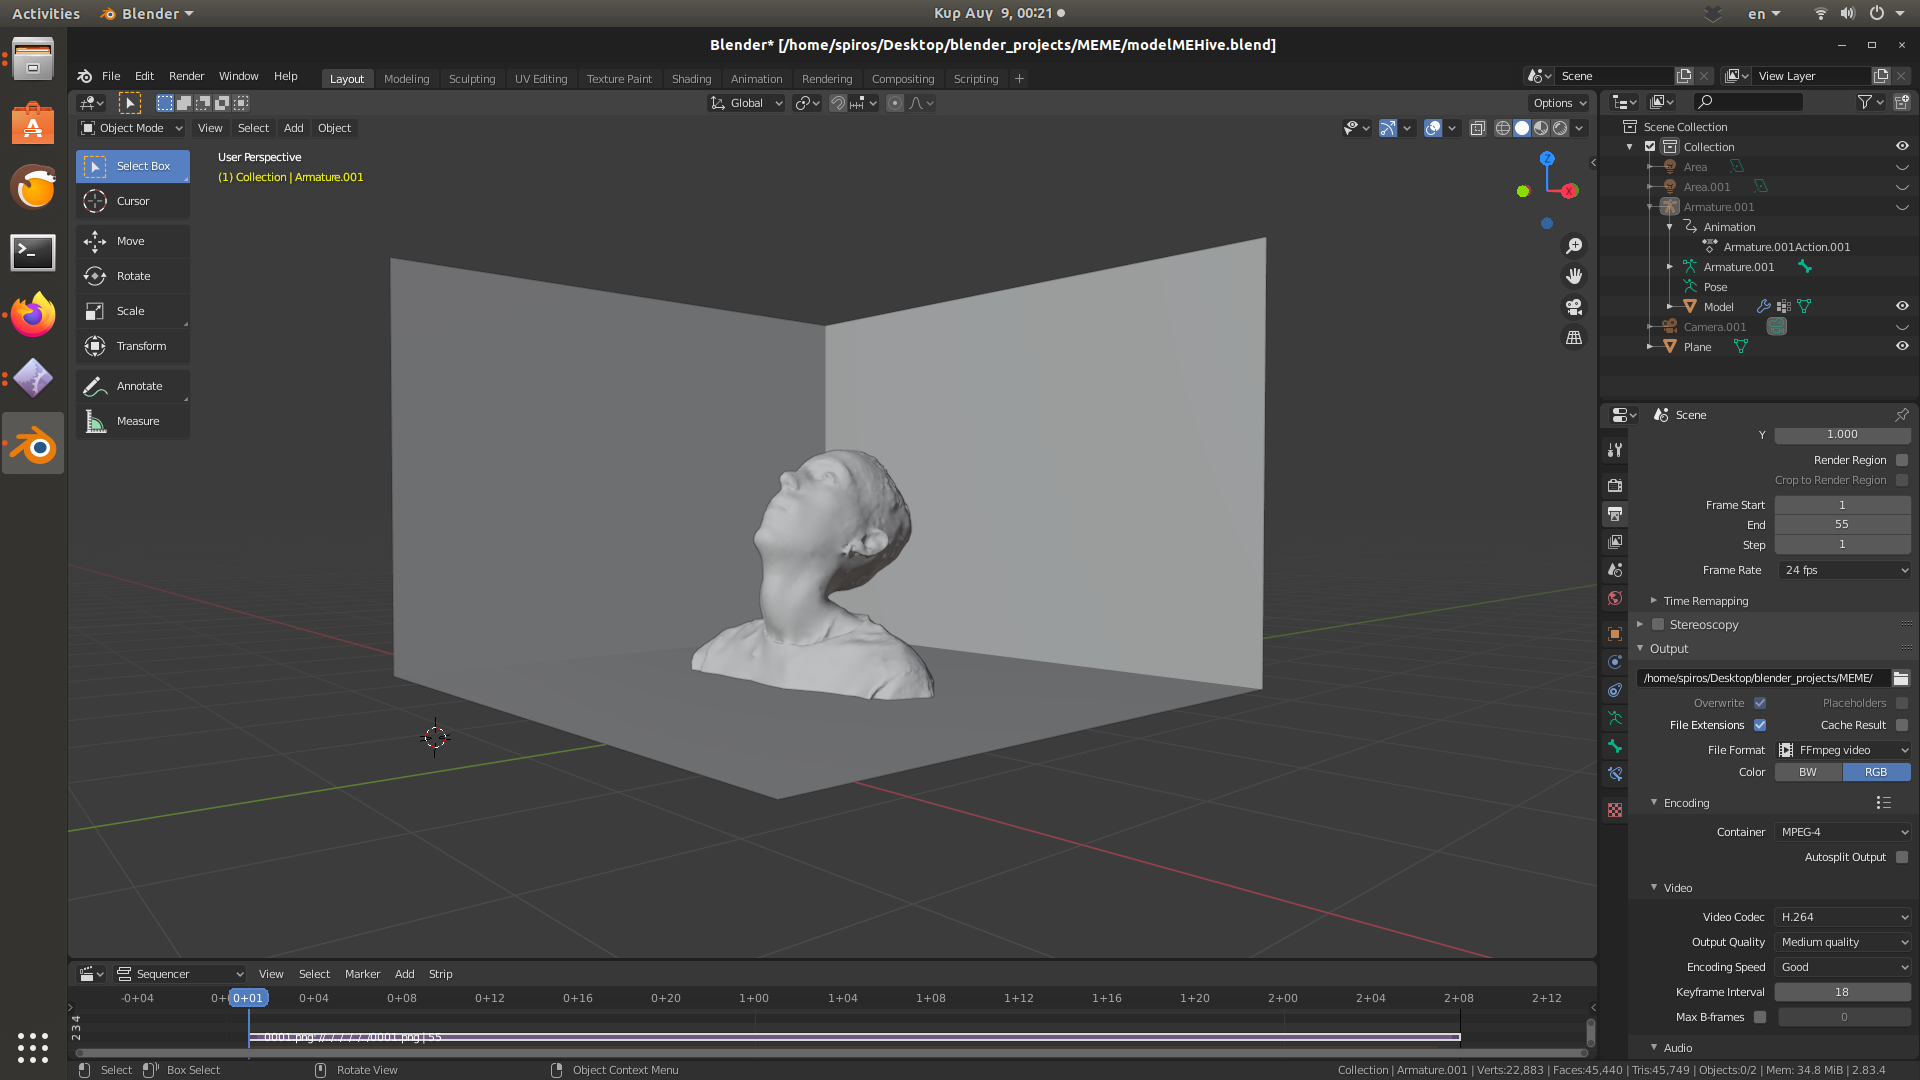1920x1080 pixels.
Task: Switch to Animation workspace tab
Action: pyautogui.click(x=756, y=79)
